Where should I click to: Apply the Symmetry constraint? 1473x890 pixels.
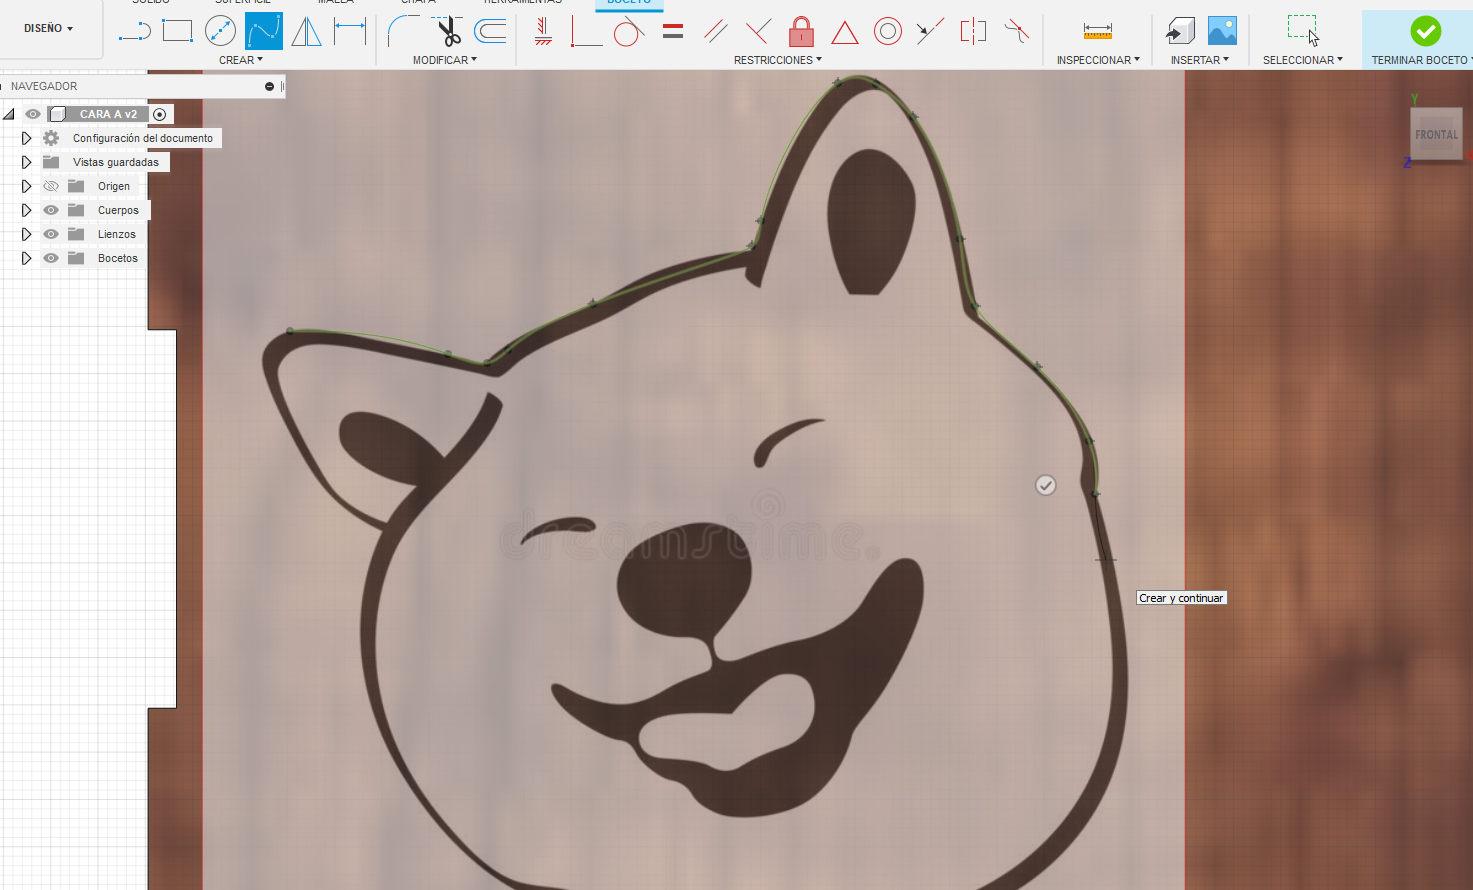point(973,32)
